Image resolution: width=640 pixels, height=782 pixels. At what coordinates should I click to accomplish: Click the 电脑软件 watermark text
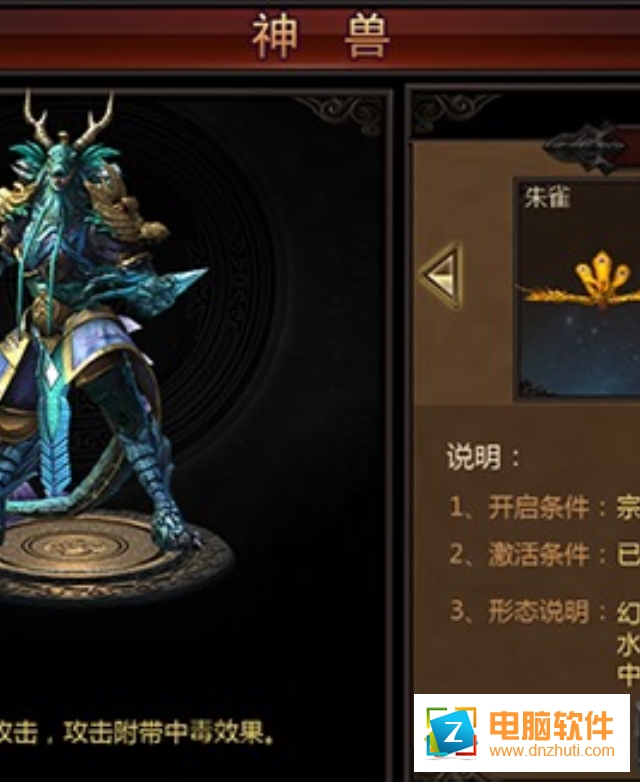[551, 726]
